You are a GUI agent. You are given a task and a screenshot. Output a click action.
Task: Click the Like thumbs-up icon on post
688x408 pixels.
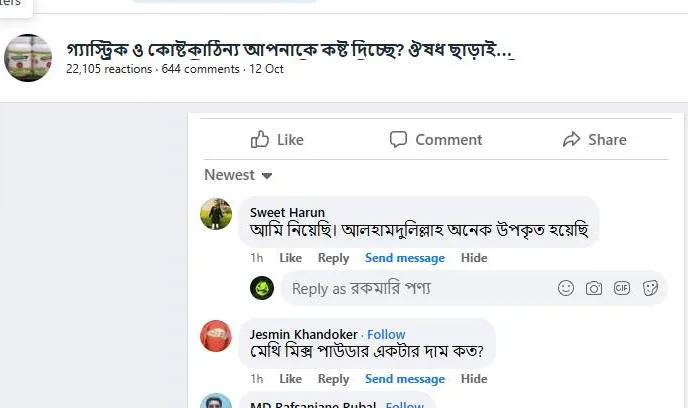pyautogui.click(x=260, y=139)
